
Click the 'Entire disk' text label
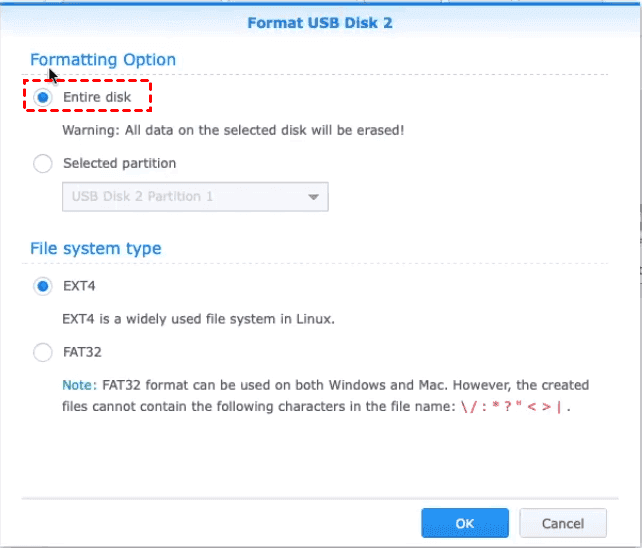pyautogui.click(x=97, y=97)
